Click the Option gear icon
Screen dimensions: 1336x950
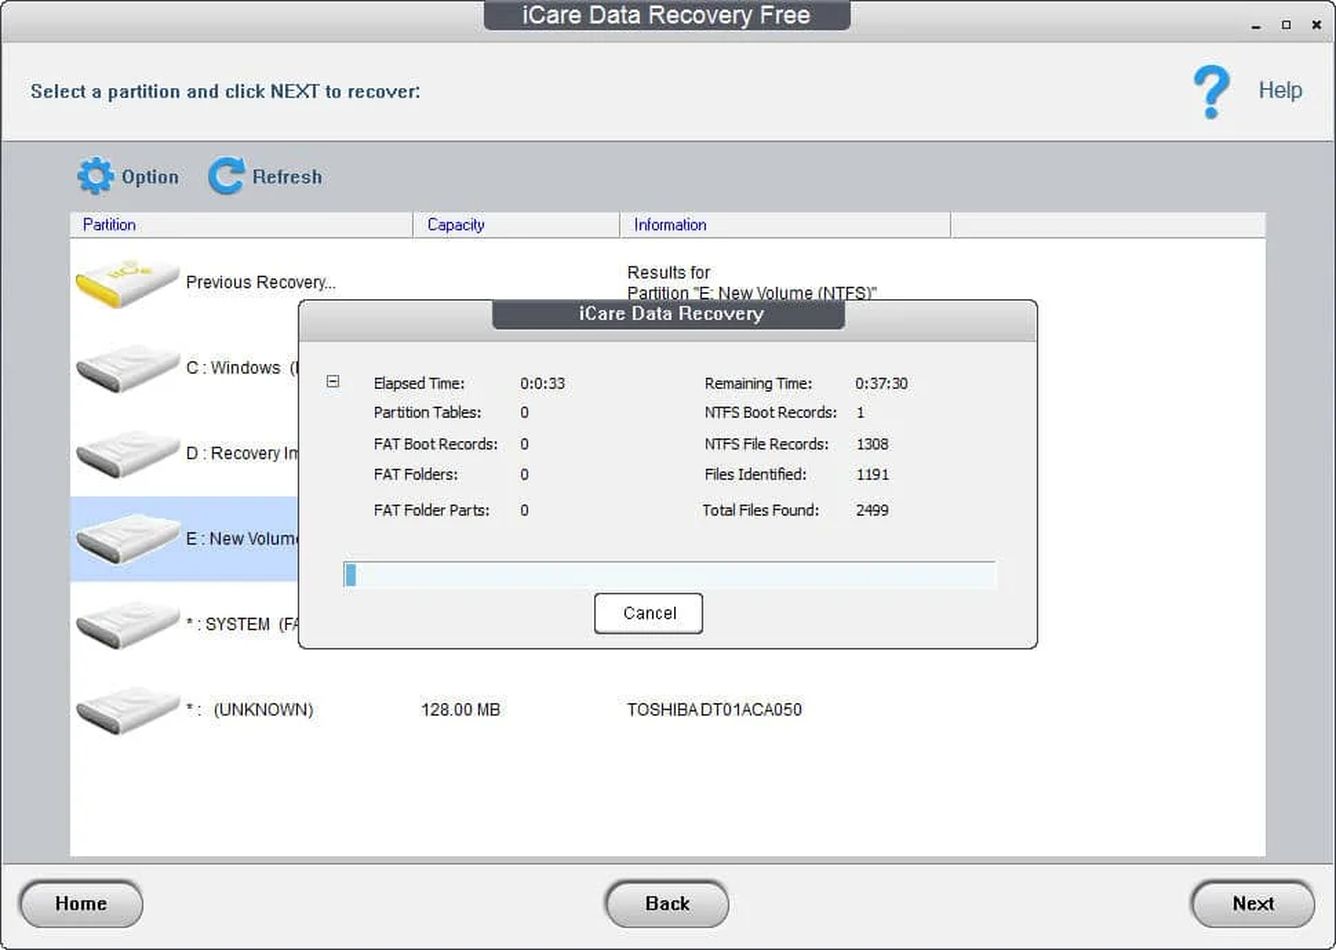point(95,176)
